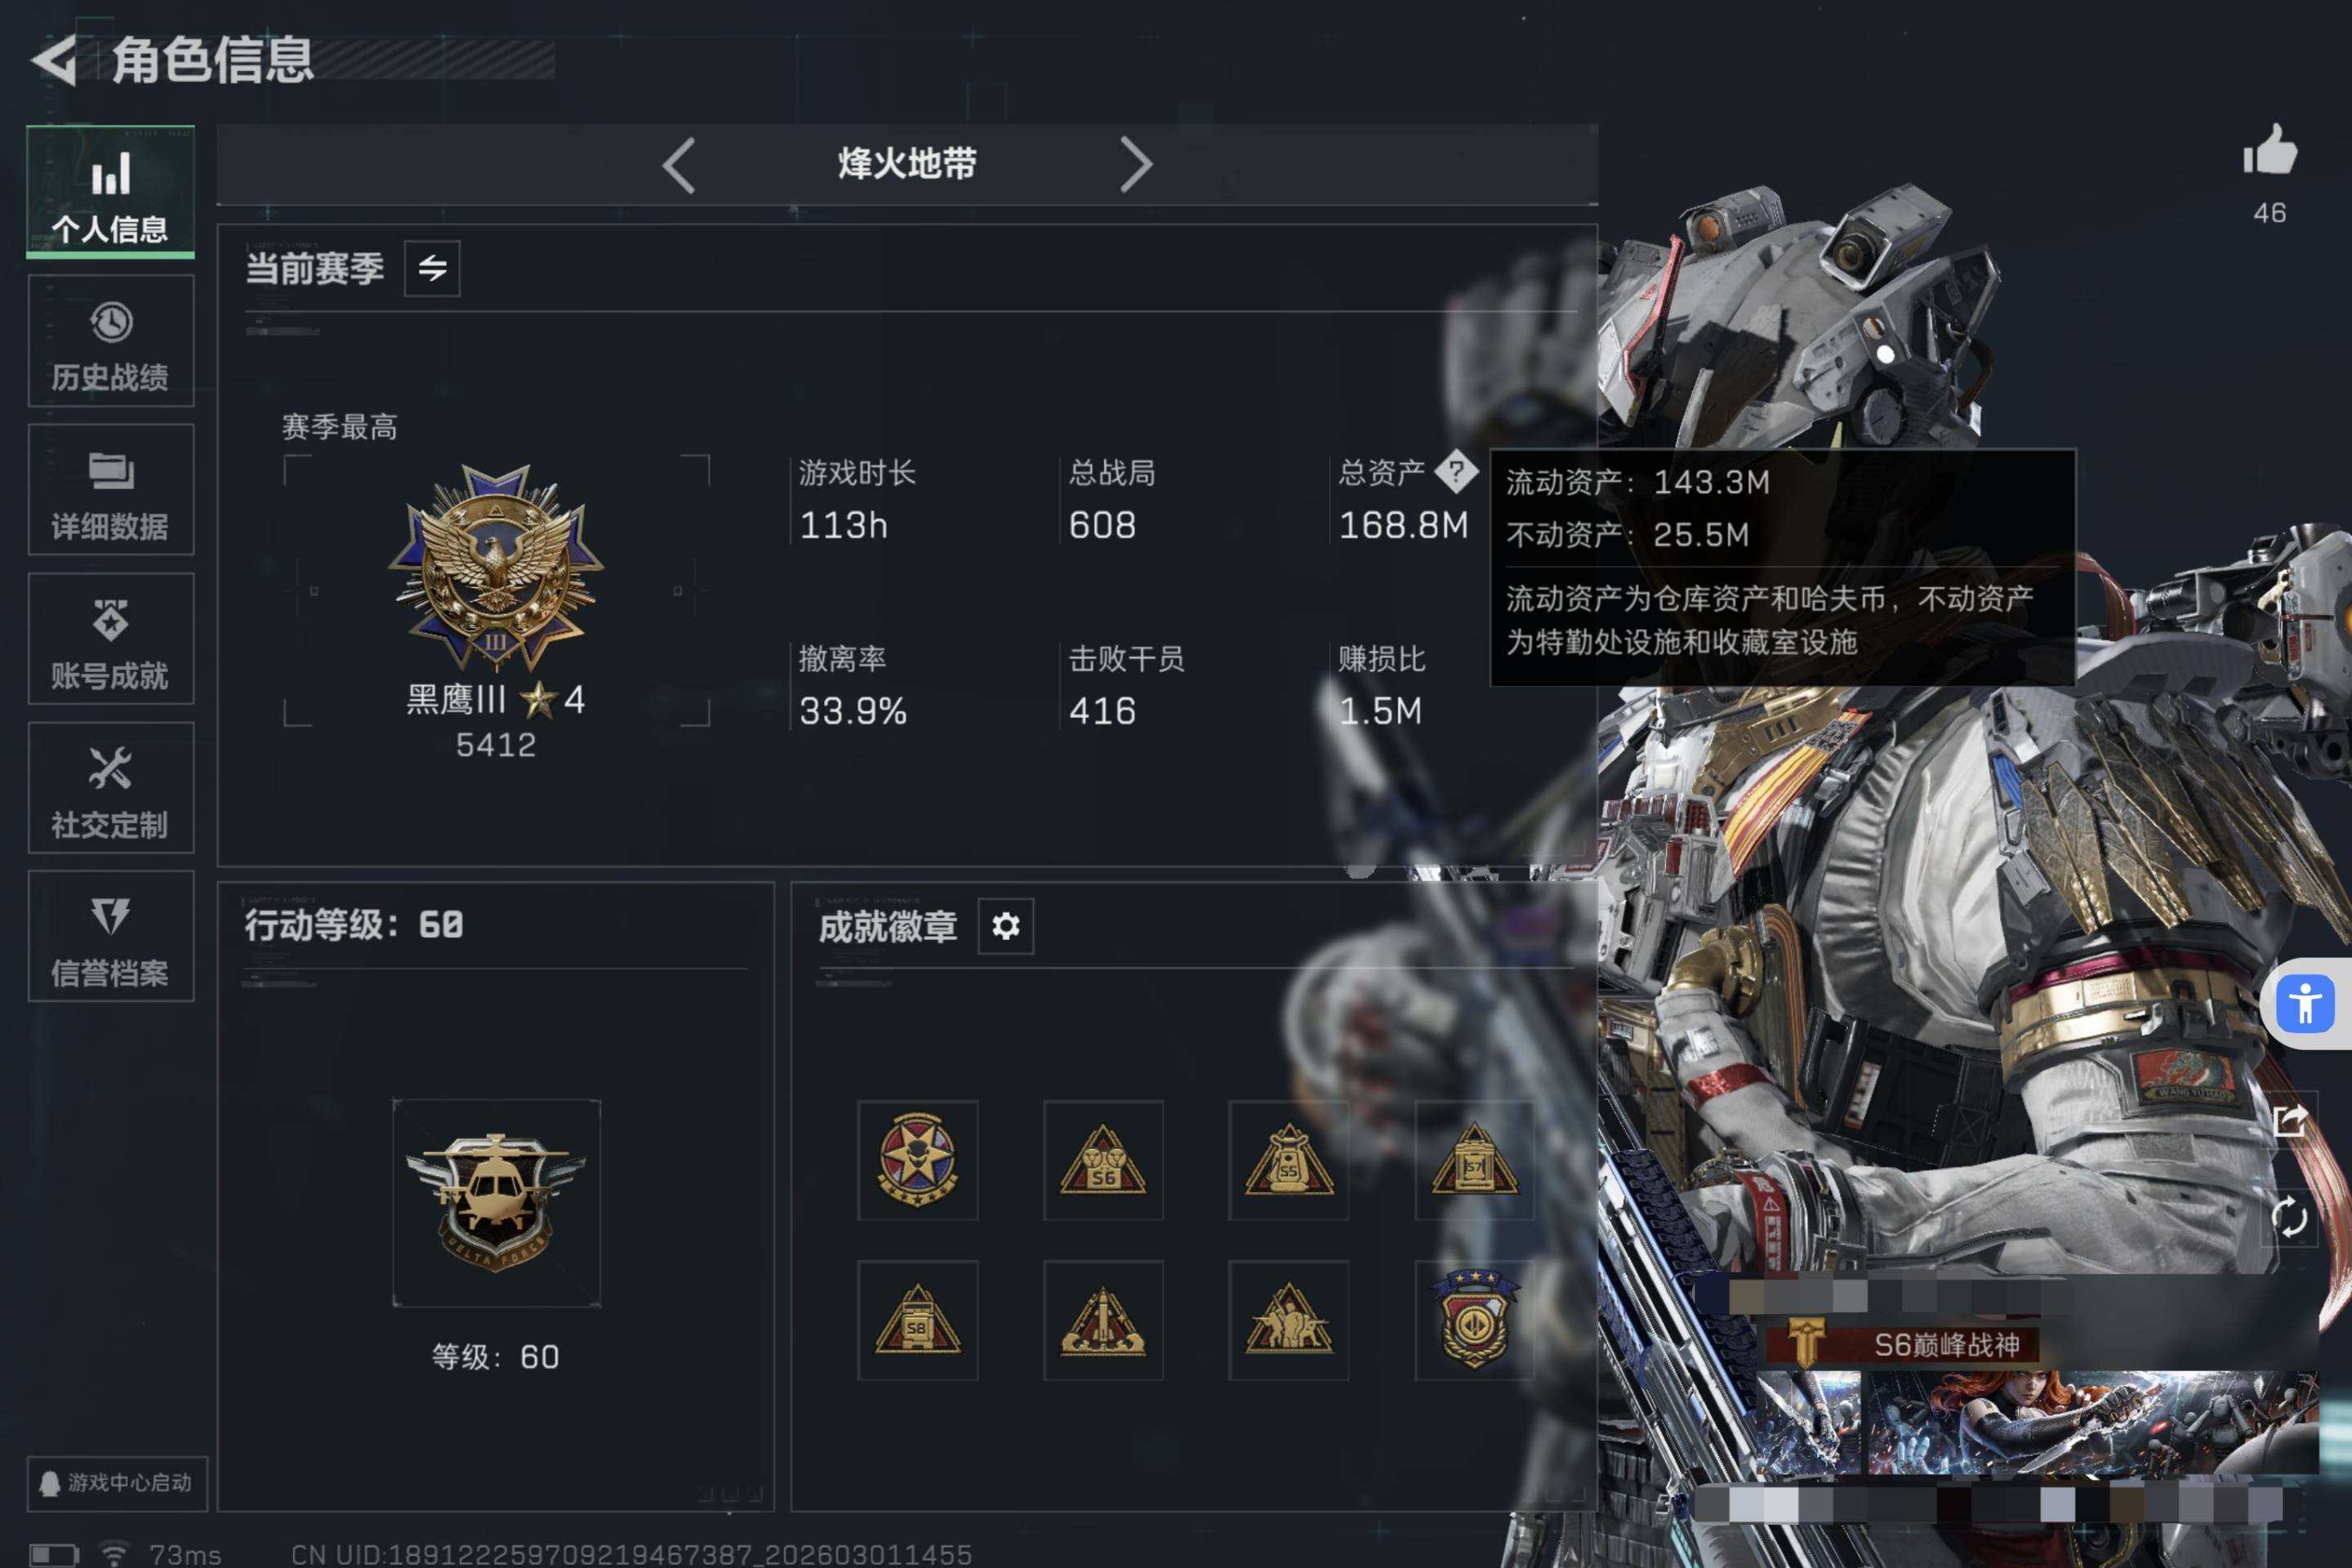Open the 成就徽章 gear settings
The height and width of the screenshot is (1568, 2352).
click(1005, 926)
